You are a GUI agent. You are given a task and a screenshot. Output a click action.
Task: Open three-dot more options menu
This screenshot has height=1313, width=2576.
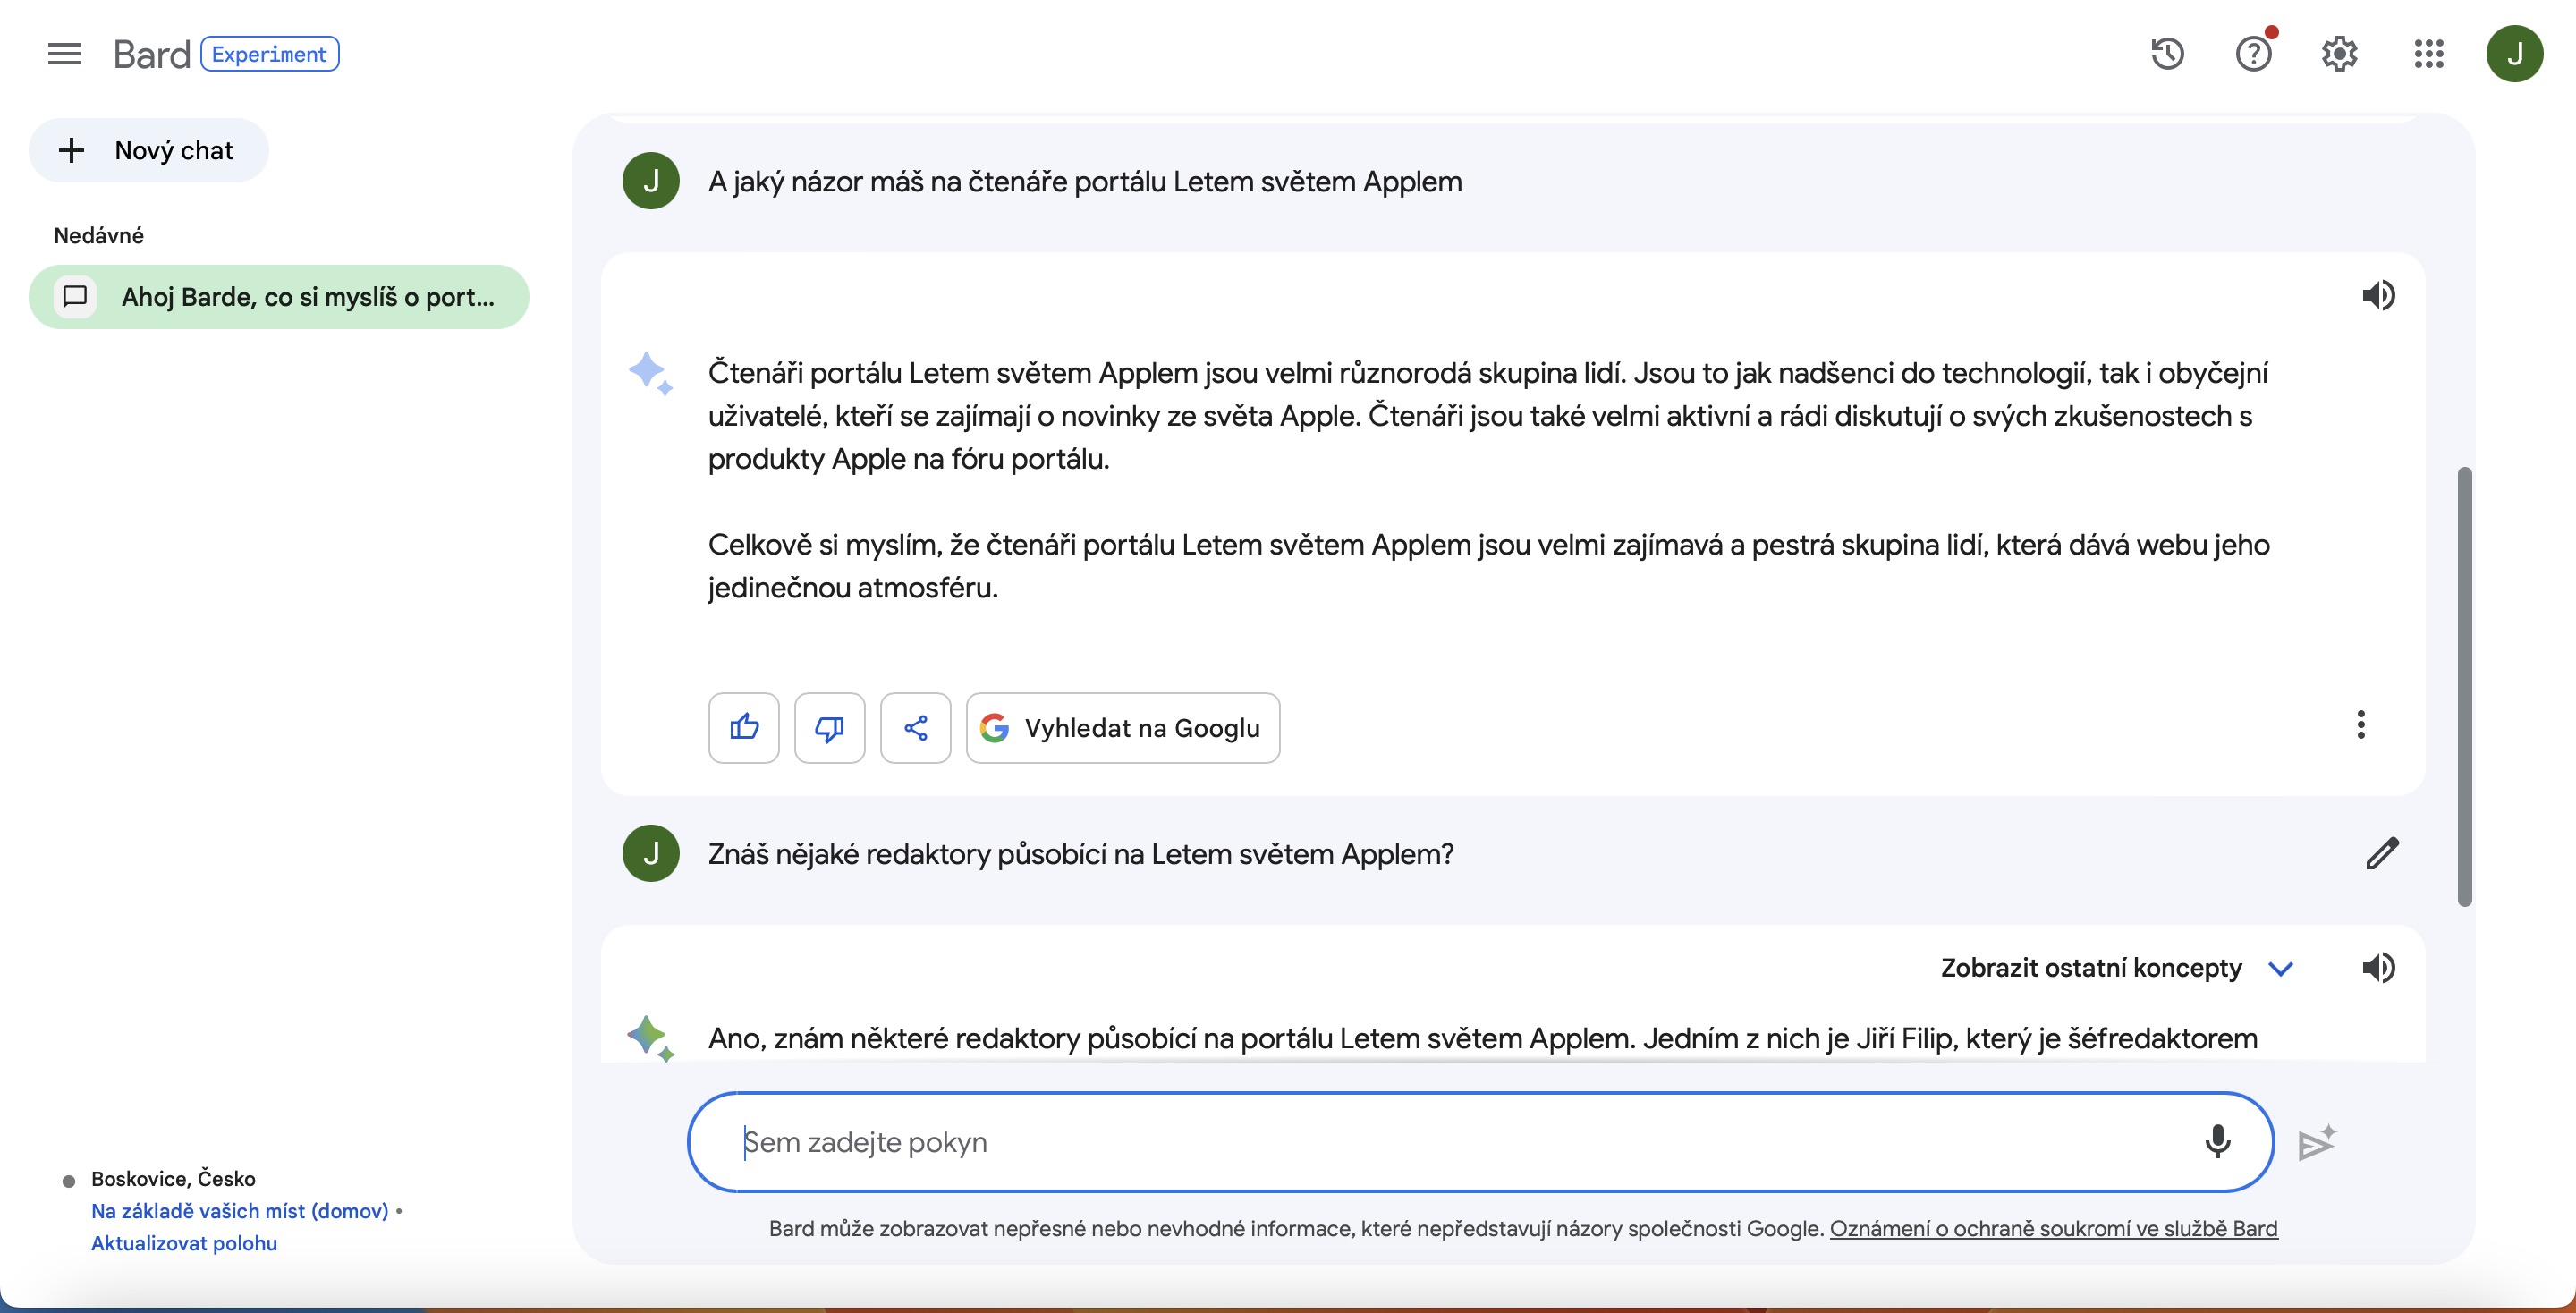click(2360, 725)
